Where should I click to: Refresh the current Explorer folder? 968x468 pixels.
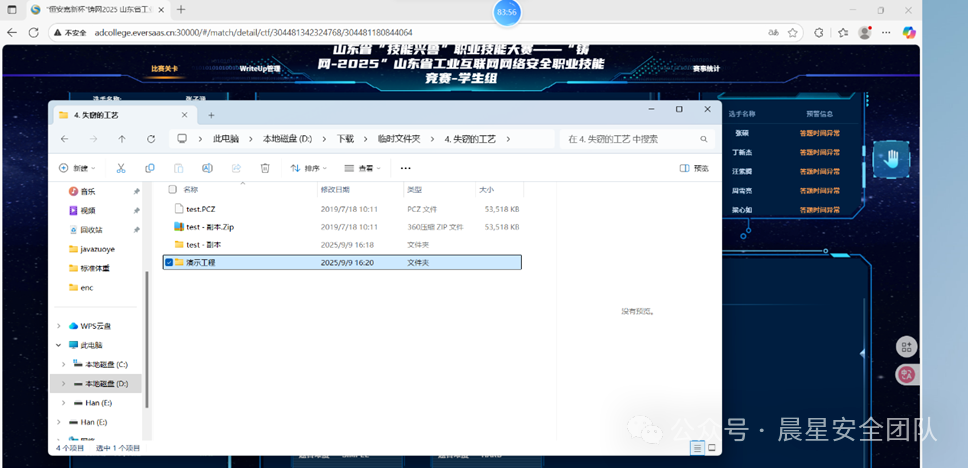tap(151, 139)
